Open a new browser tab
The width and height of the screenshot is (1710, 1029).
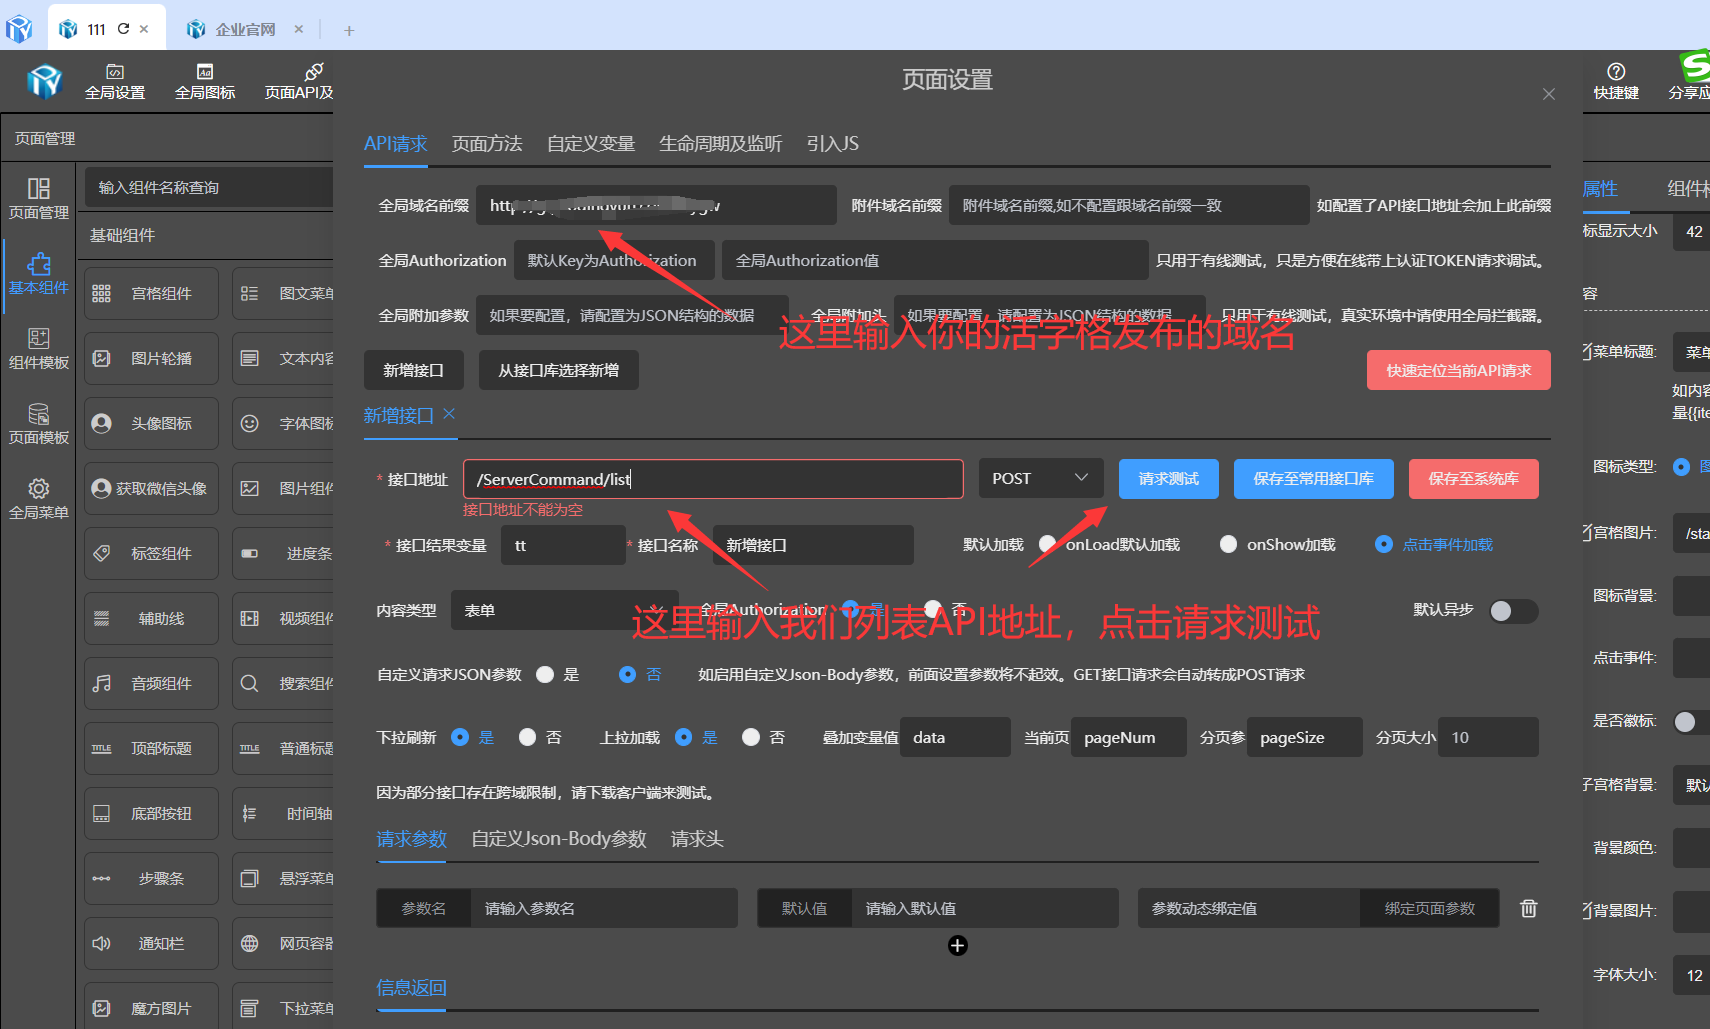[349, 30]
